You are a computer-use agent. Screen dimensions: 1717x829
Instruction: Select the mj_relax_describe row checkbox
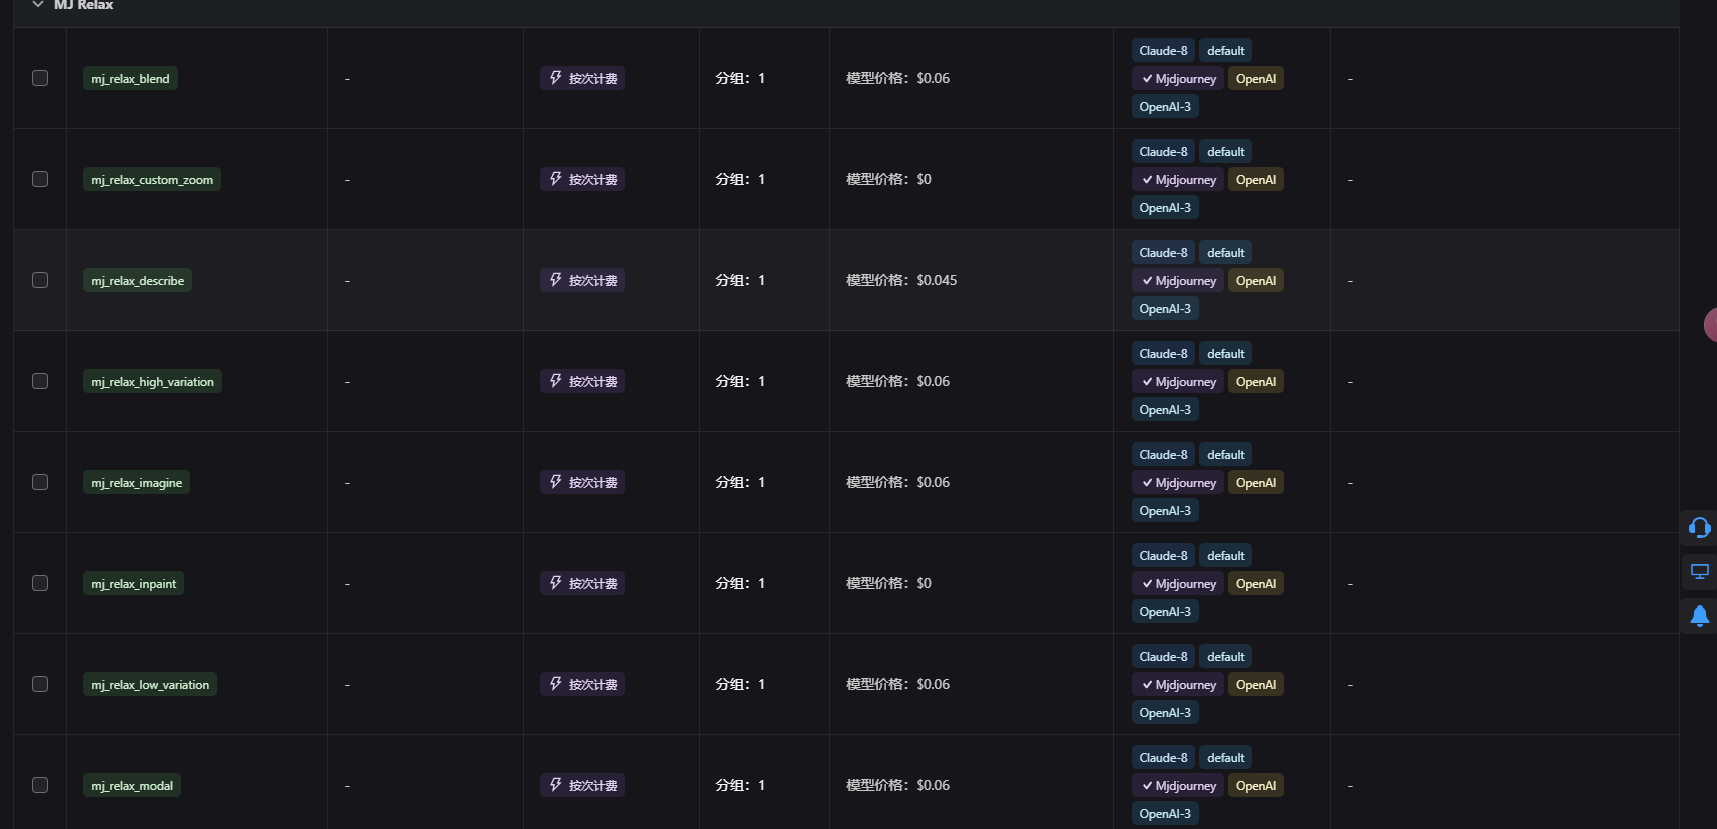click(x=40, y=280)
